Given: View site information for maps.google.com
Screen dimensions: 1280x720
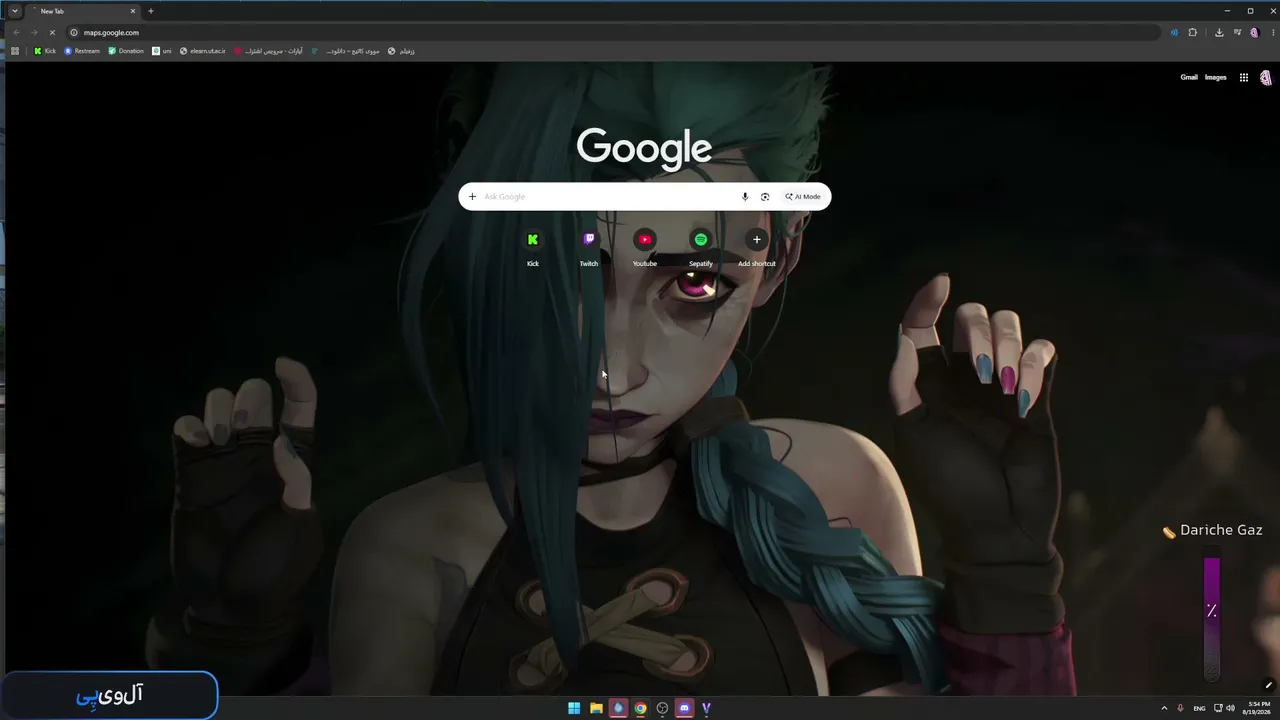Looking at the screenshot, I should (x=74, y=32).
